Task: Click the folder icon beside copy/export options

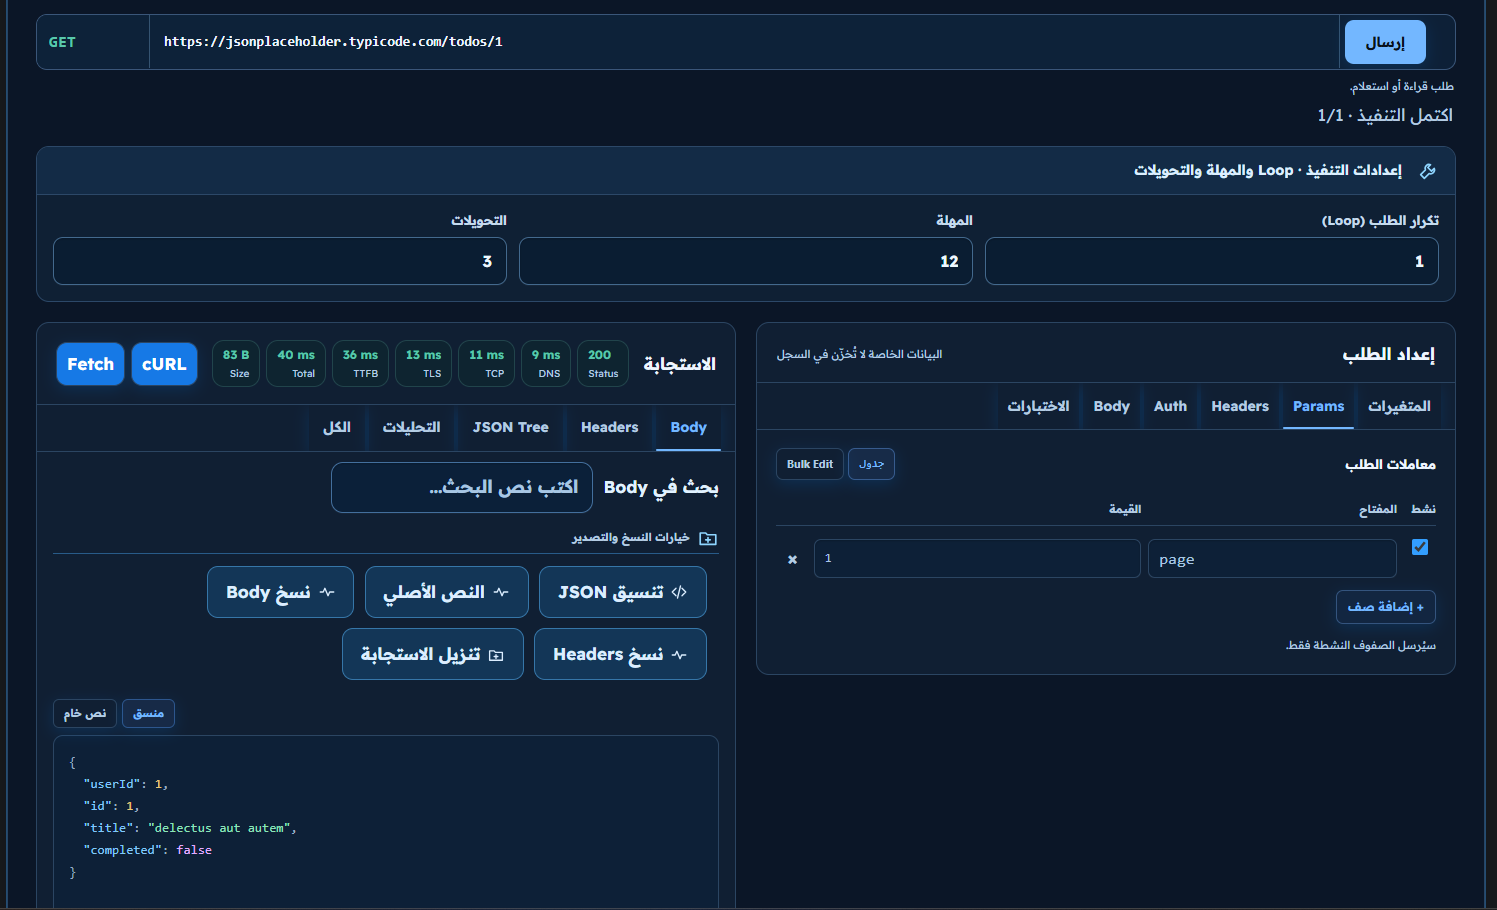Action: [x=708, y=538]
